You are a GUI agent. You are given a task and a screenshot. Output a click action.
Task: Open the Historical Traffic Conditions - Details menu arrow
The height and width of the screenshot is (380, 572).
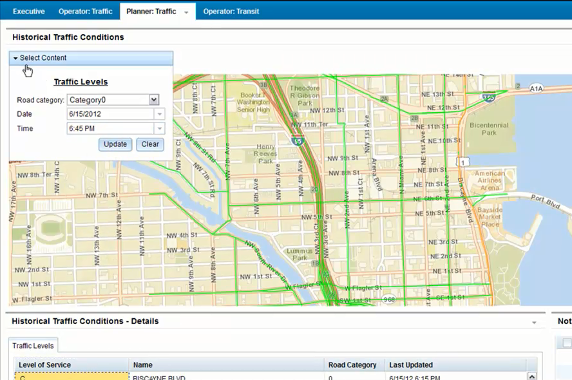point(534,322)
